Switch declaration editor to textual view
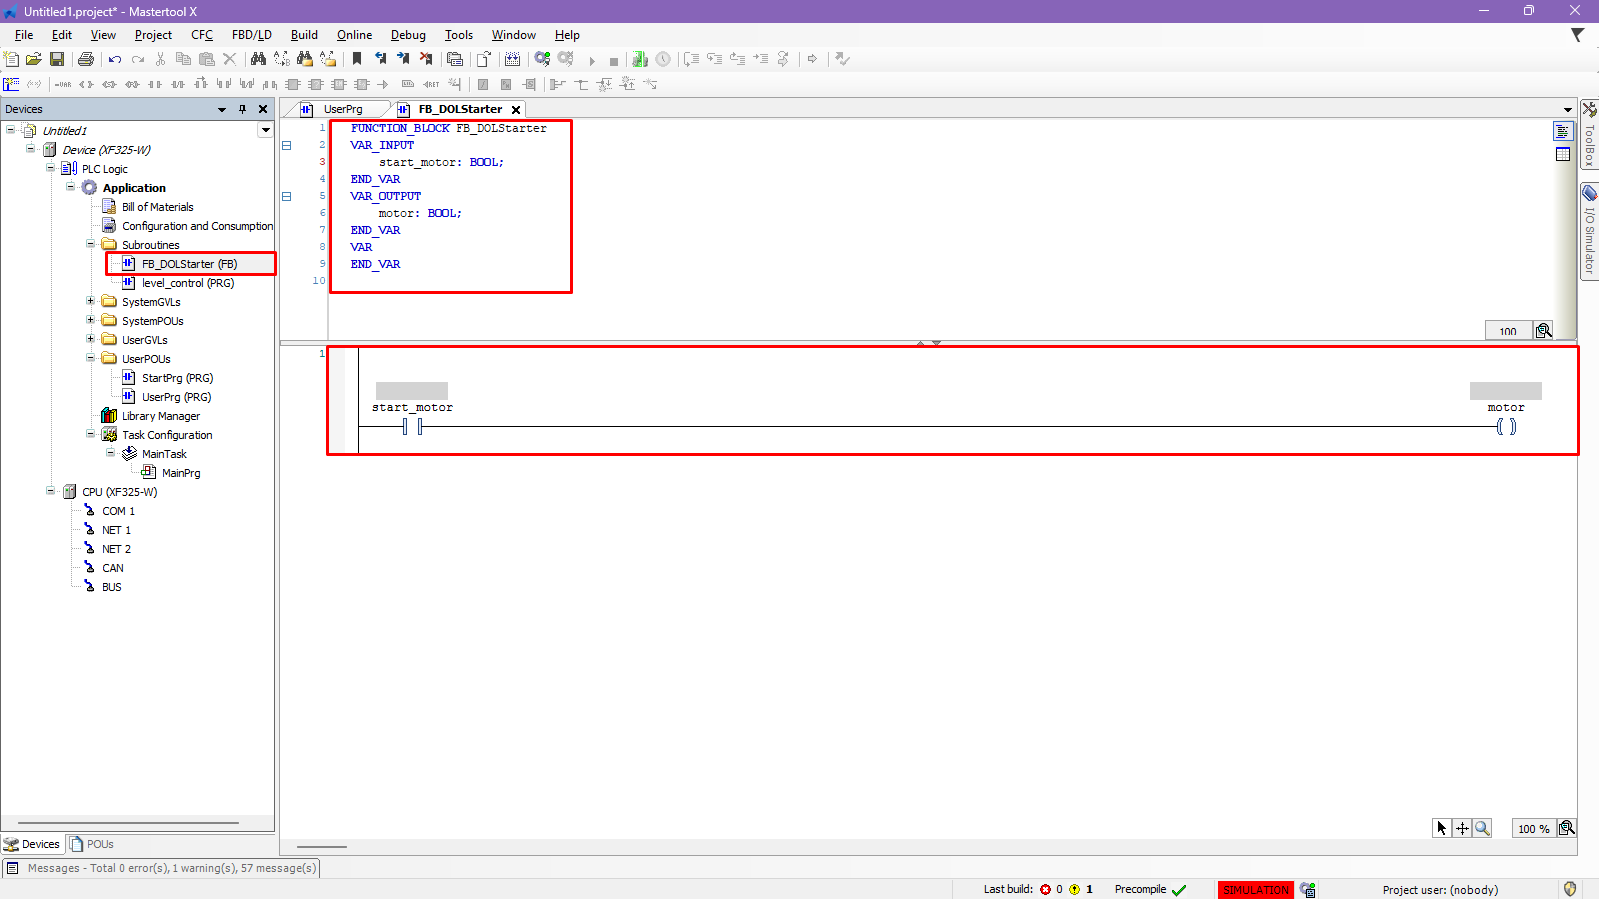The width and height of the screenshot is (1599, 899). point(1563,132)
